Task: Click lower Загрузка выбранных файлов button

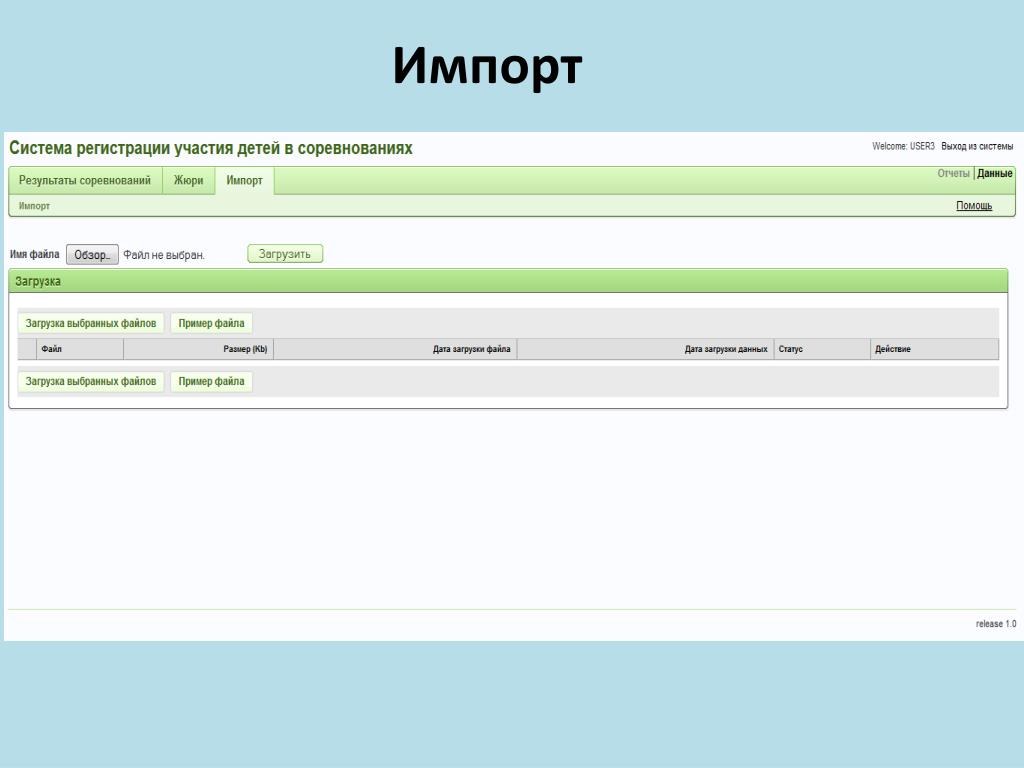Action: click(91, 381)
